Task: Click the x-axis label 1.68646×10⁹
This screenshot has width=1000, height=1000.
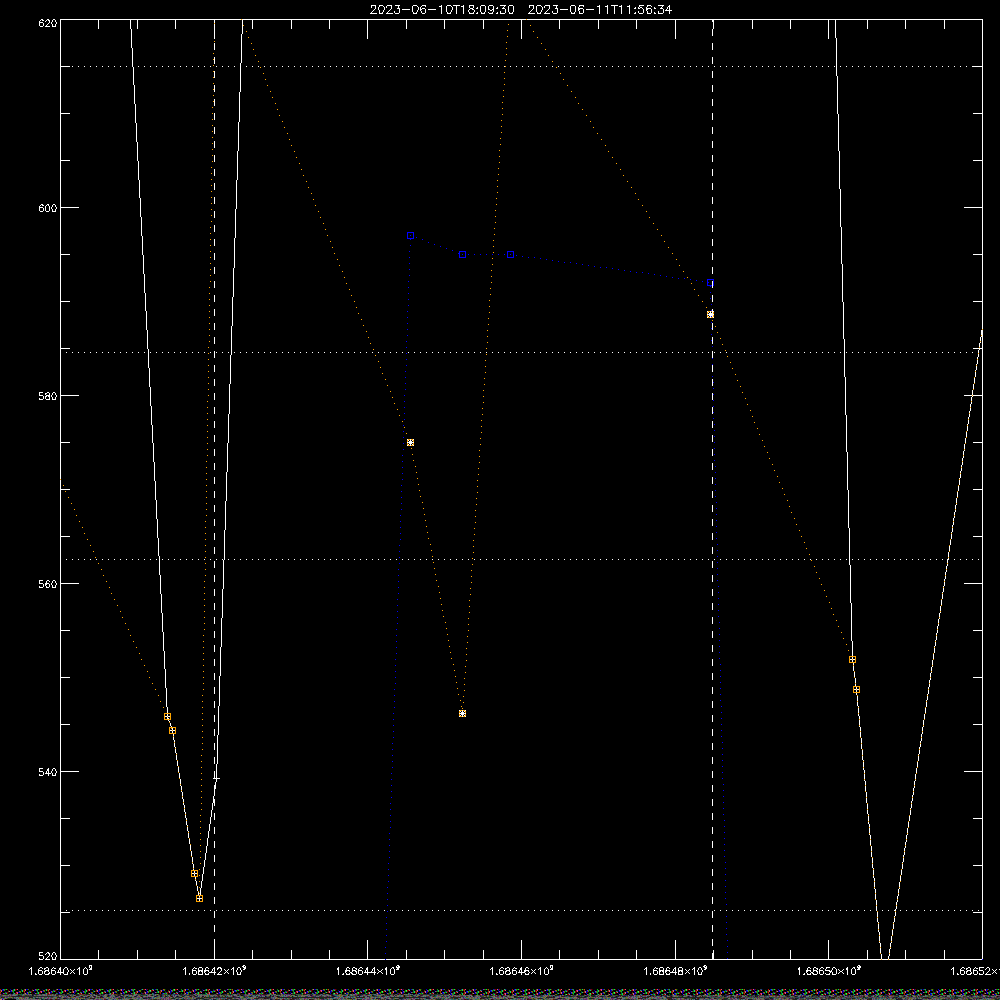Action: tap(522, 971)
